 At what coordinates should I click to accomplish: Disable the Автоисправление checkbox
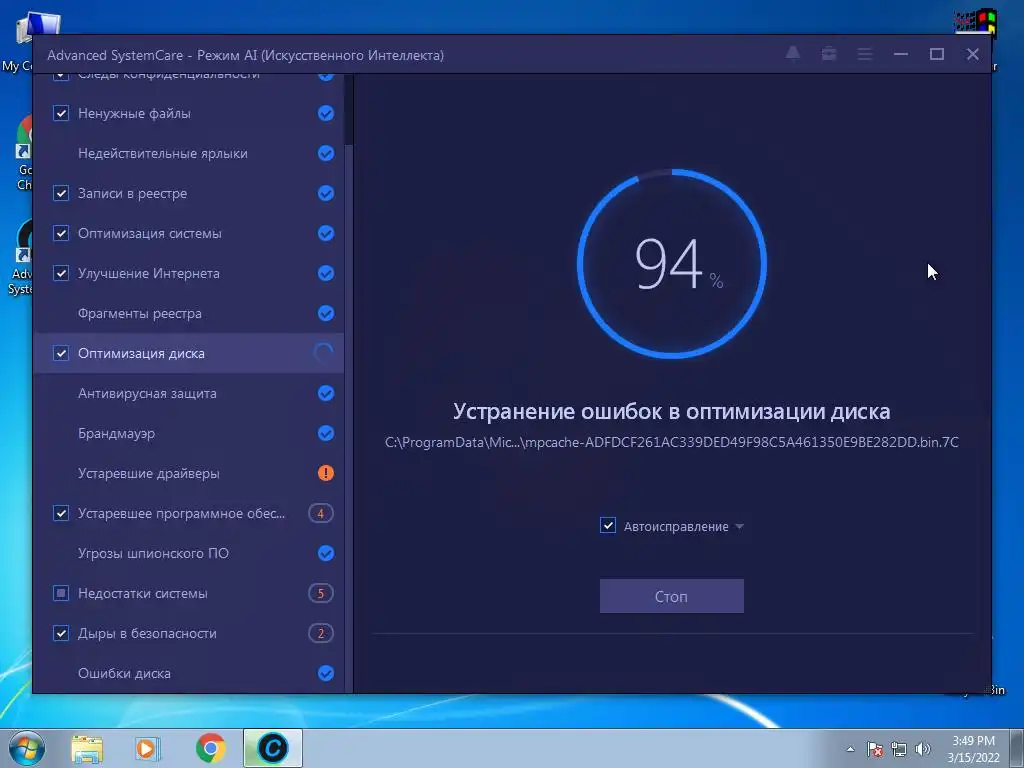[x=608, y=526]
